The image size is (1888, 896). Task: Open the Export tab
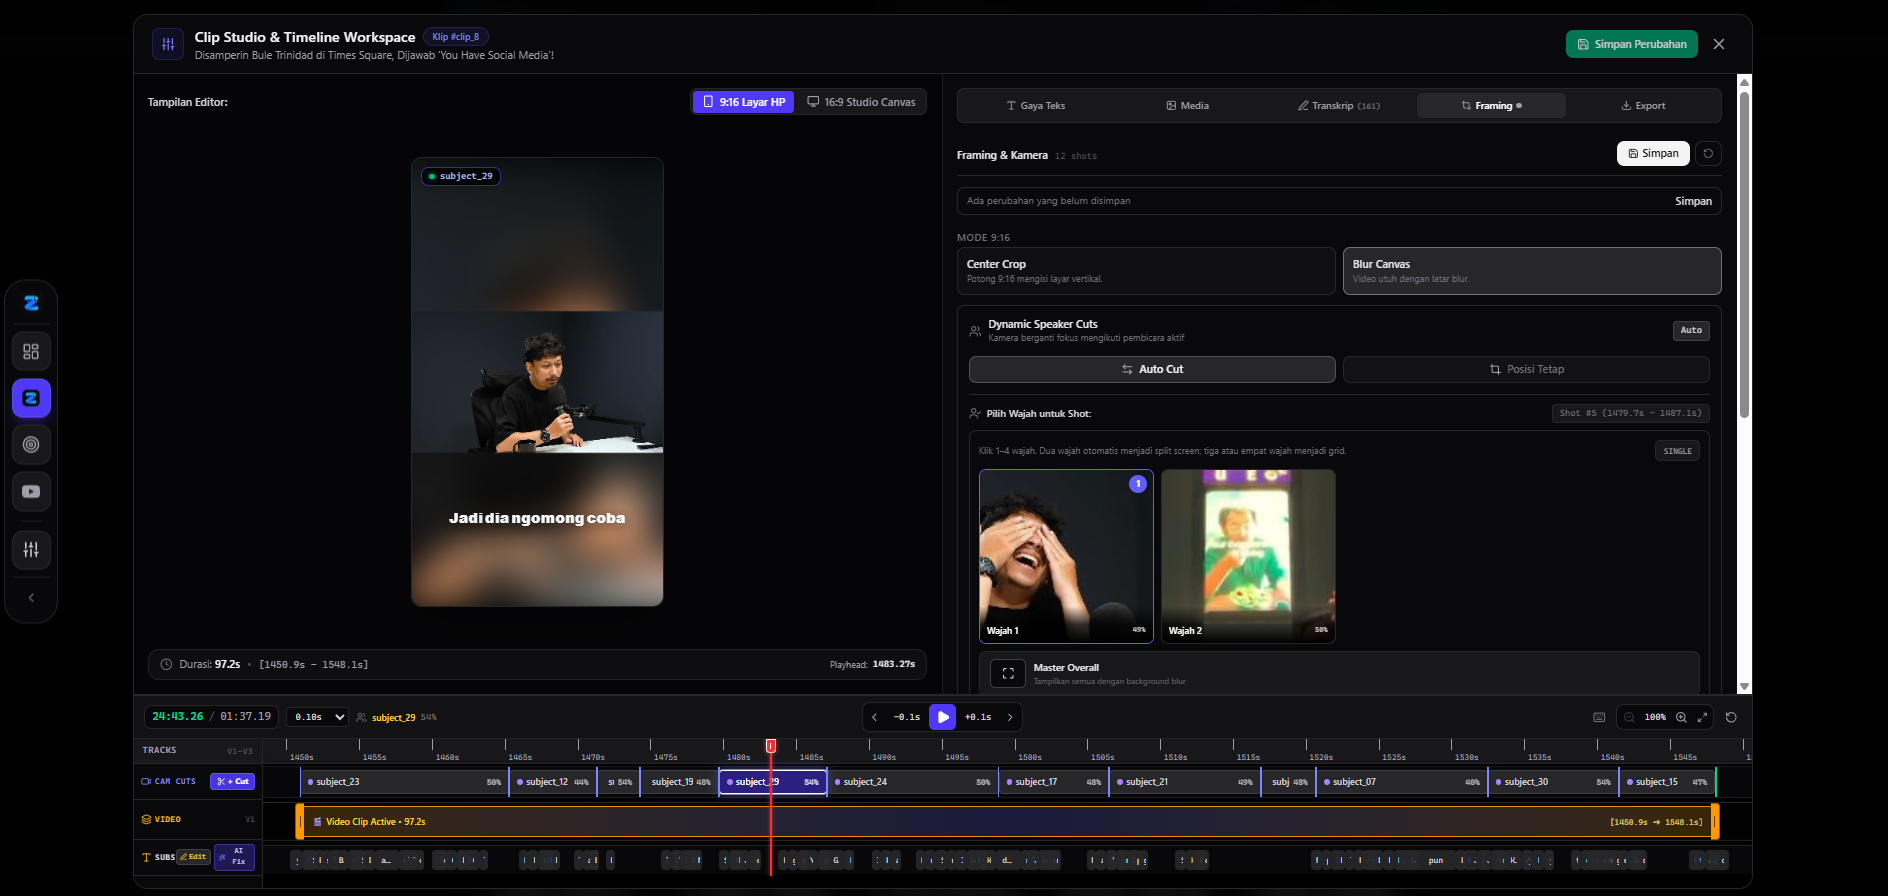(1643, 105)
